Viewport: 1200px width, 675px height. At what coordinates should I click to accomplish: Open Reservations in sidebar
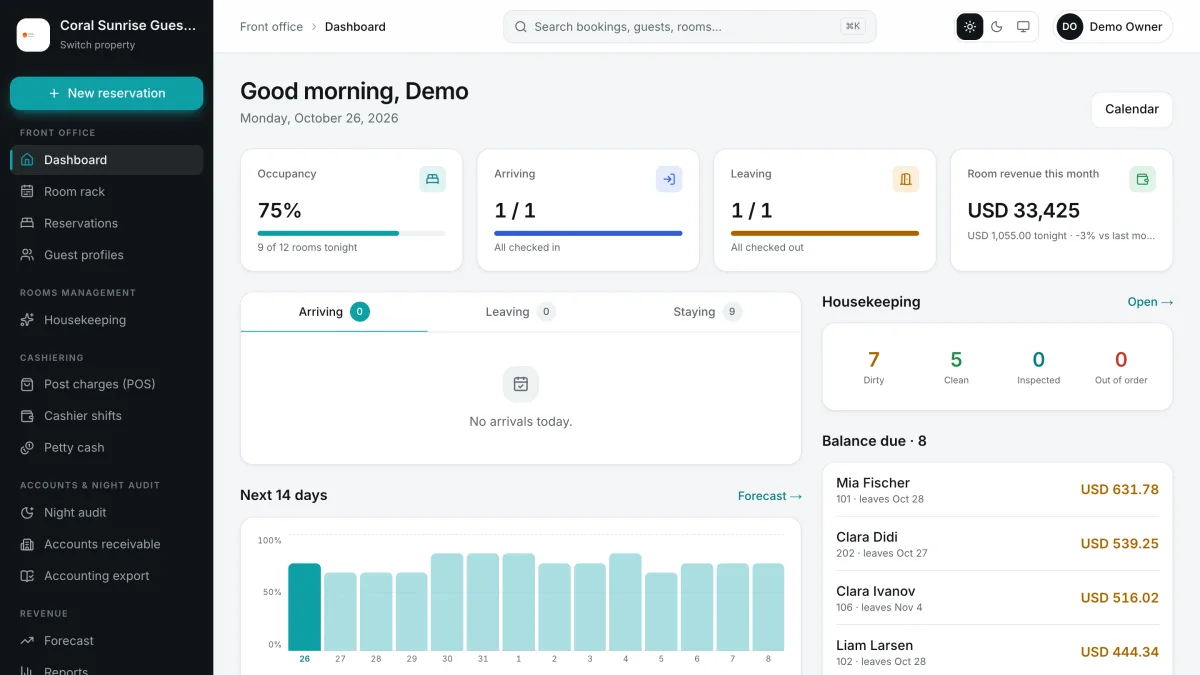[107, 223]
